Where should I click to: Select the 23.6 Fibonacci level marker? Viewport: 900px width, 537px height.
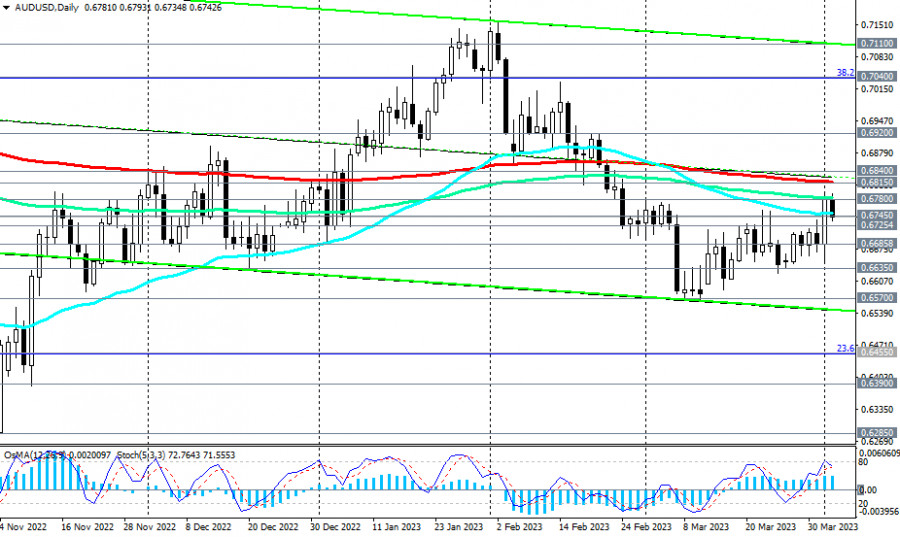click(x=844, y=348)
